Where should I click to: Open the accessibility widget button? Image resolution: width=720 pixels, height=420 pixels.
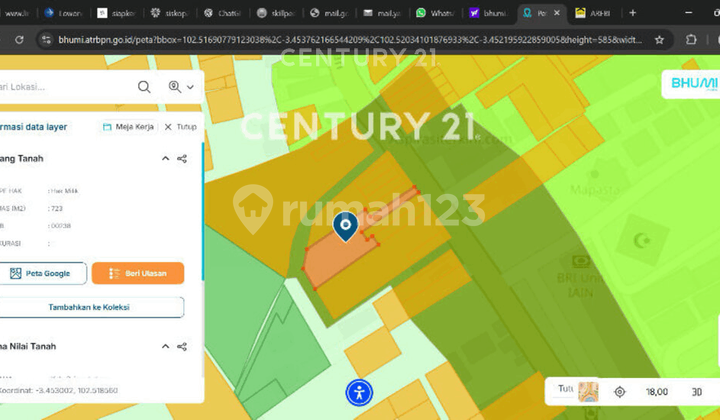359,392
